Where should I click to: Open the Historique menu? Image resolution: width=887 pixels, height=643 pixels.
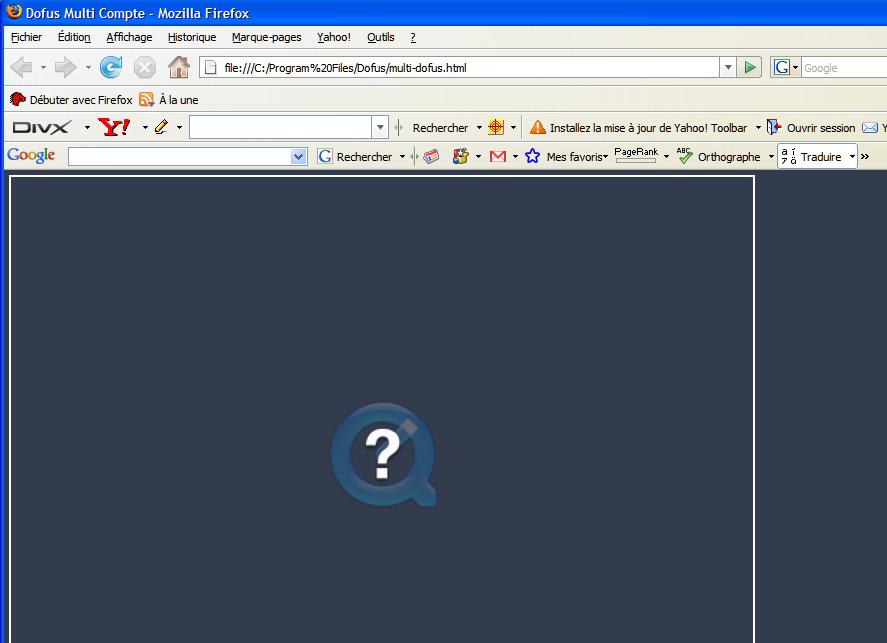click(x=191, y=37)
